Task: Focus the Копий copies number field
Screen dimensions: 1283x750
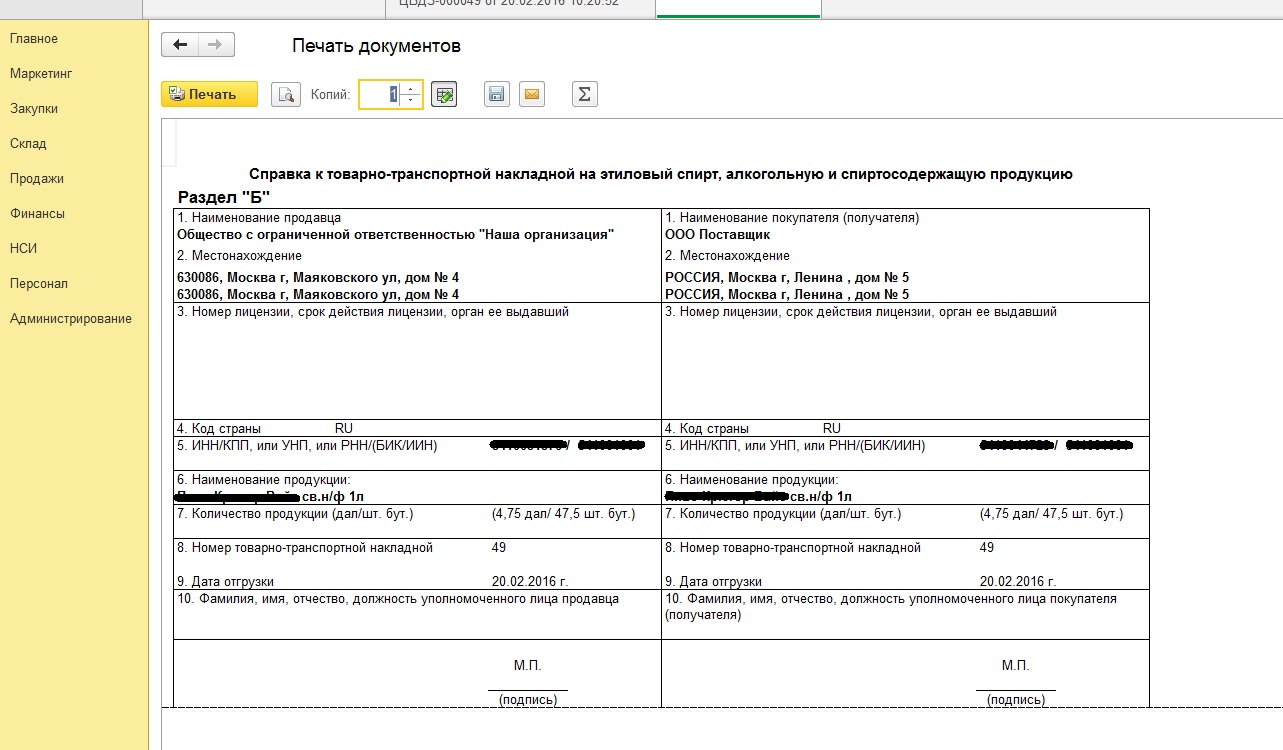Action: click(x=381, y=94)
